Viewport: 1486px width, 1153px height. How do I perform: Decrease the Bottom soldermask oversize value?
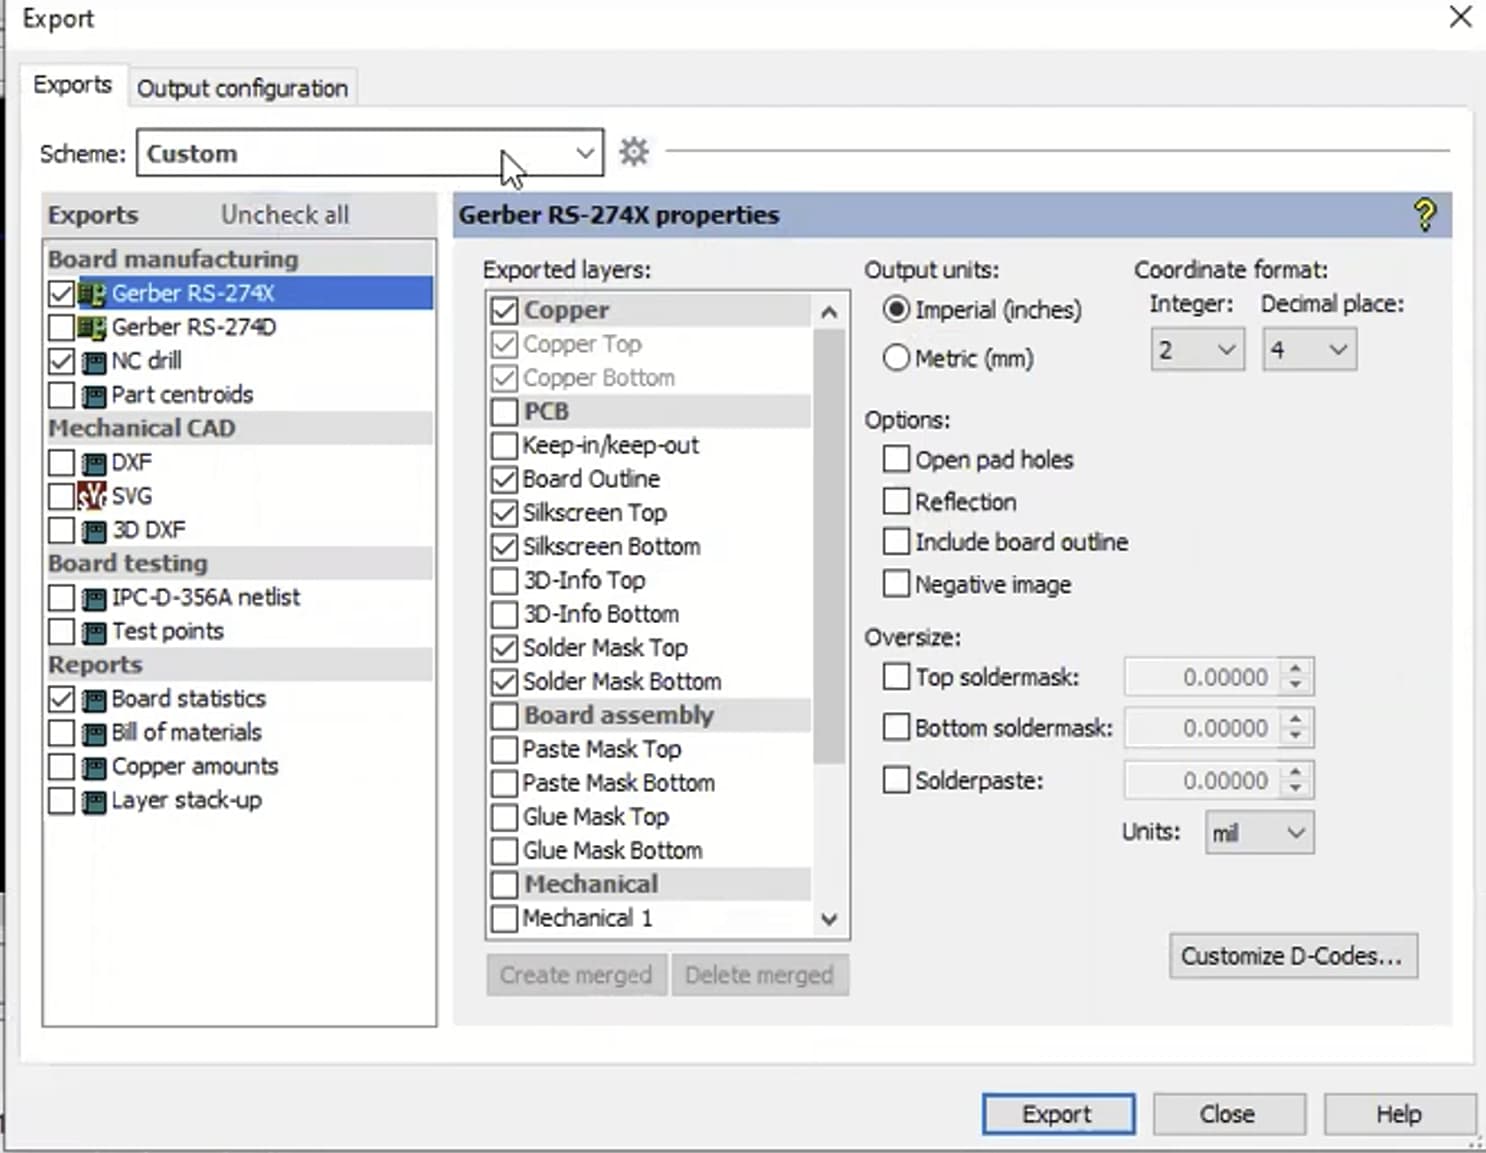(x=1296, y=737)
